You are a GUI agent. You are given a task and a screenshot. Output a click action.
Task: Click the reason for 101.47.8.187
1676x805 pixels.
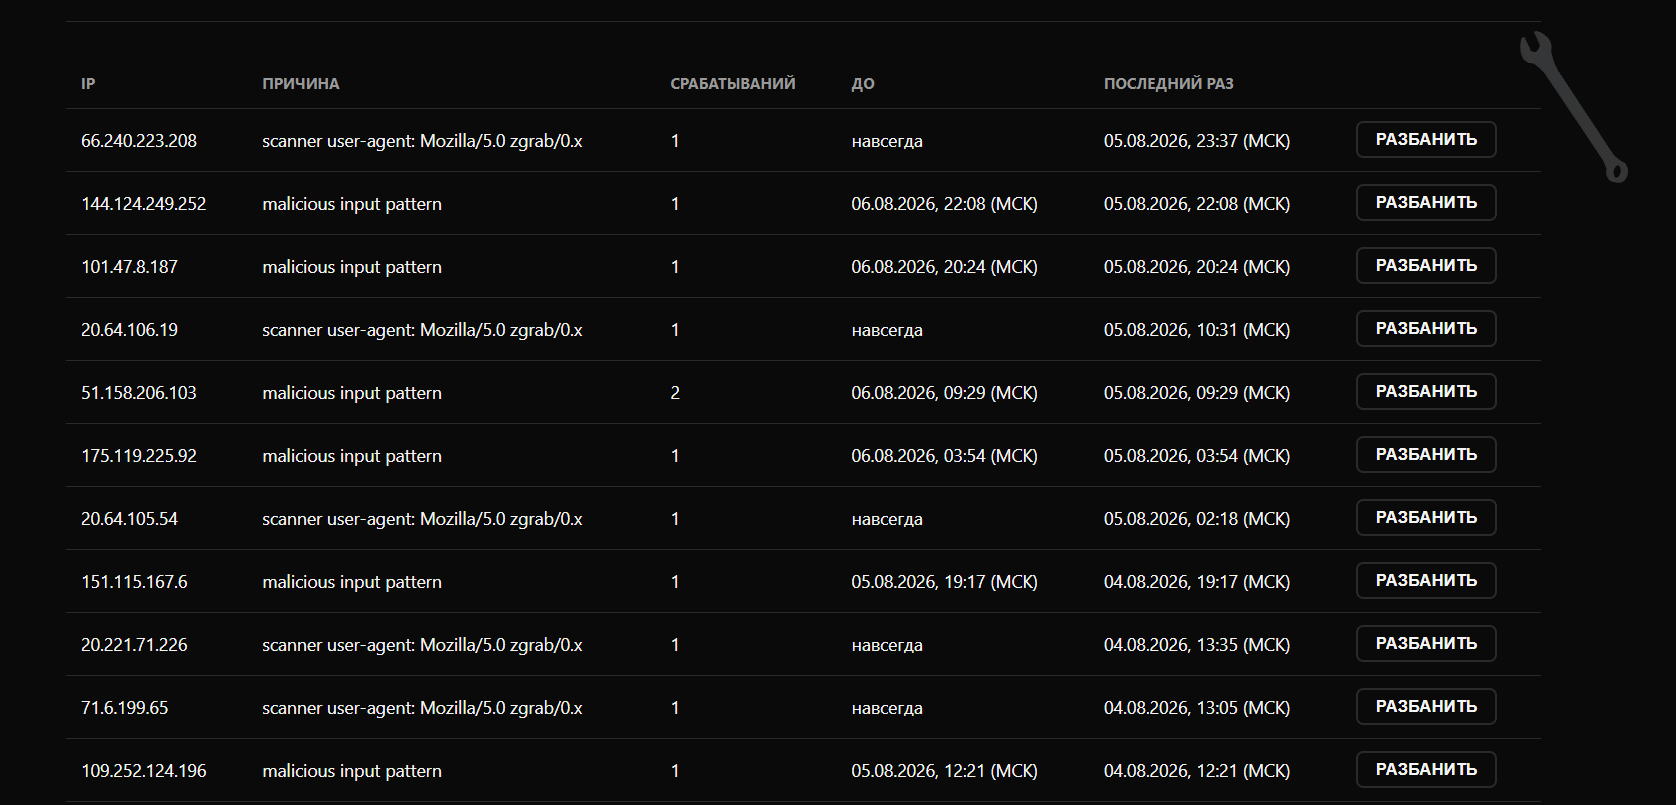[352, 267]
